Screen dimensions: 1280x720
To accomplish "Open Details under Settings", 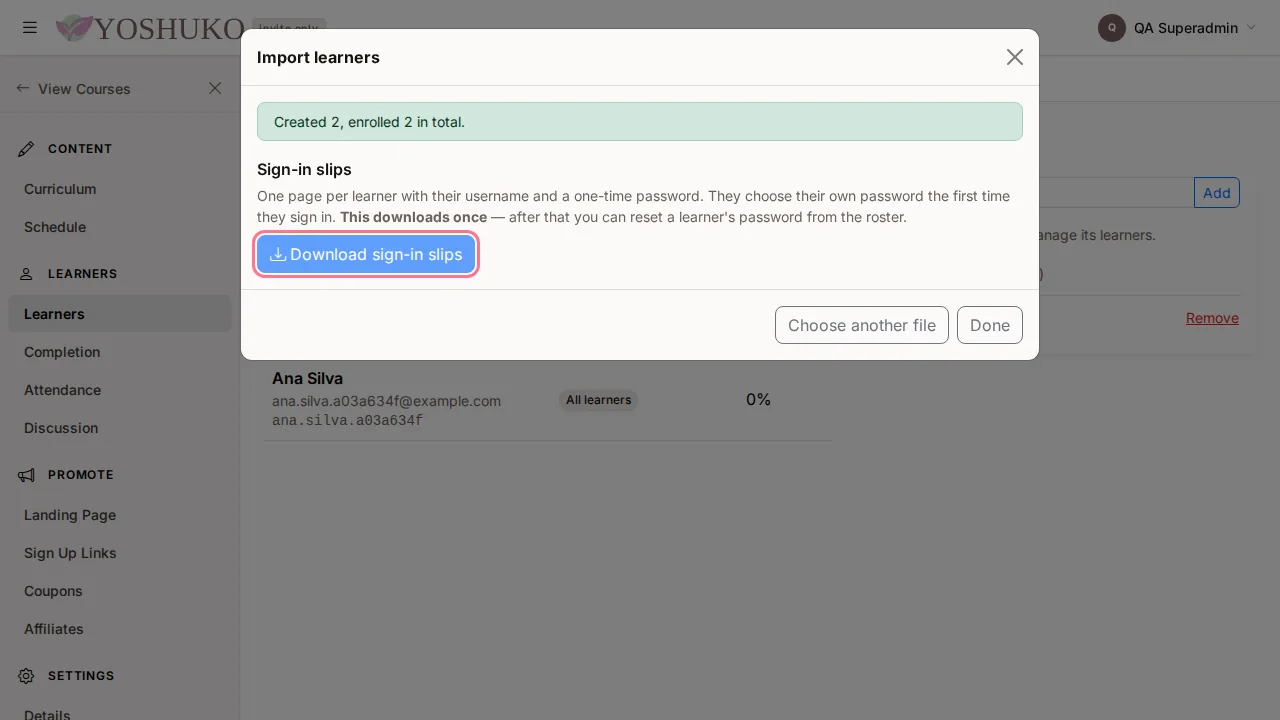I will coord(120,714).
